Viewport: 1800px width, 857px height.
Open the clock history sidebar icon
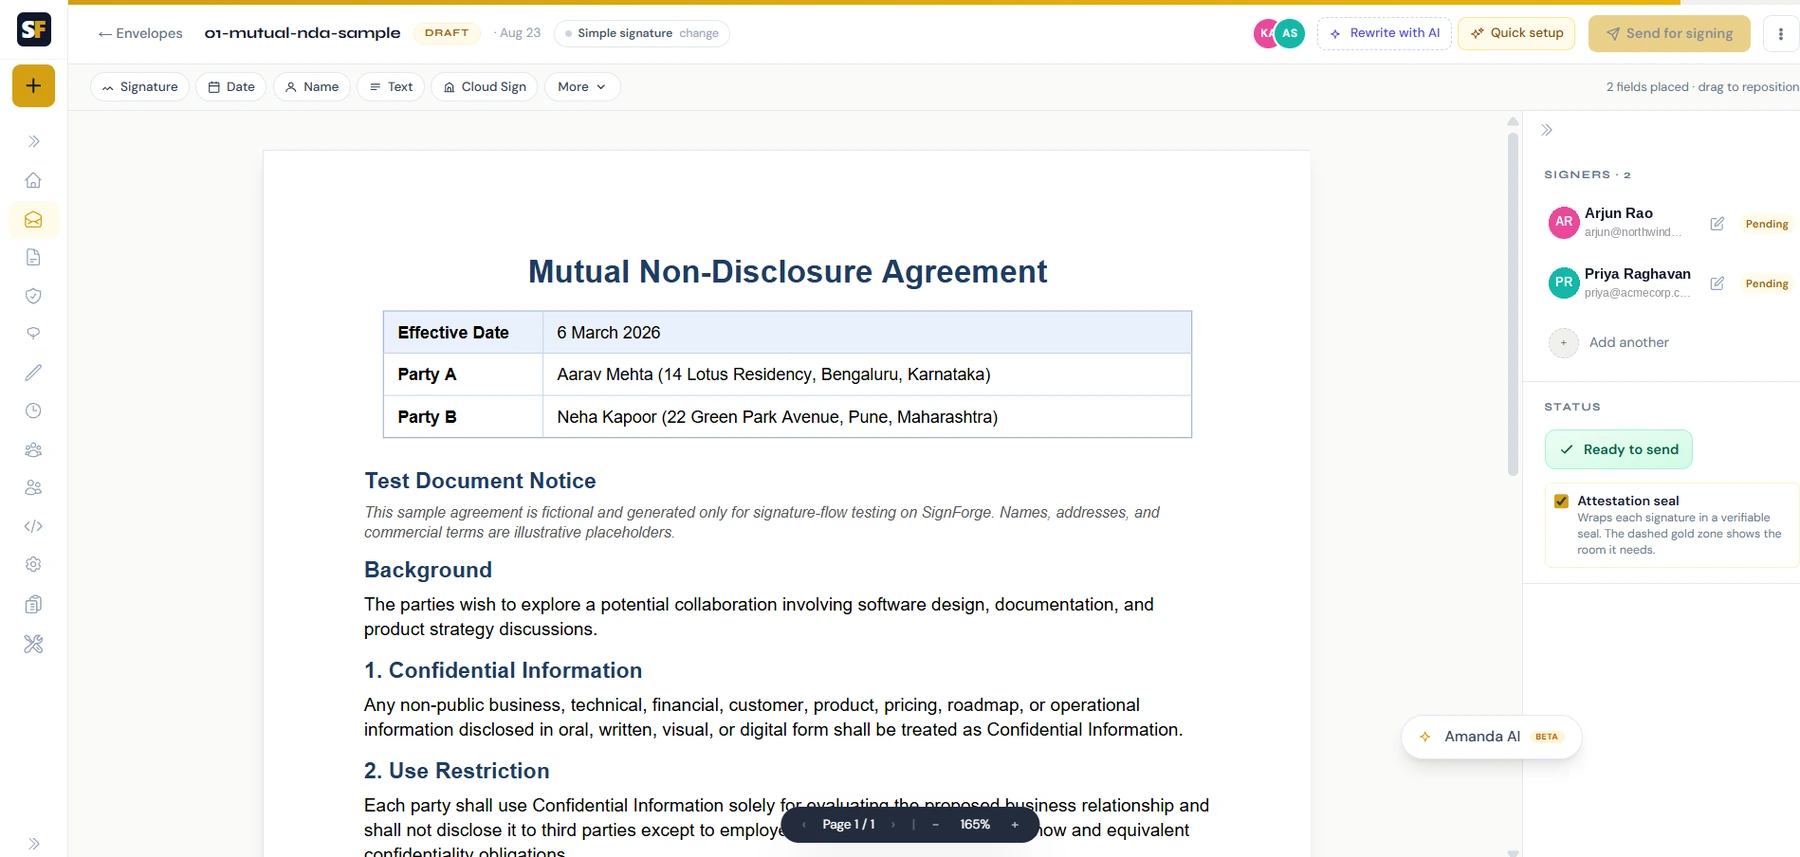33,411
